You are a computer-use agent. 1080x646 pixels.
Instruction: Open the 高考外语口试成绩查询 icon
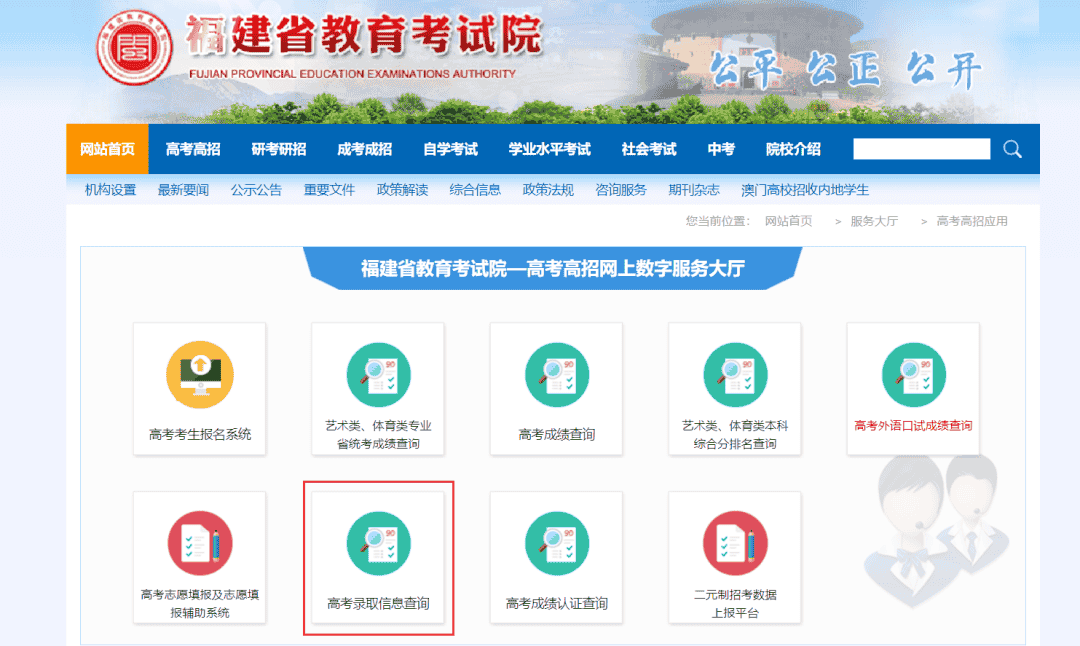[x=913, y=375]
